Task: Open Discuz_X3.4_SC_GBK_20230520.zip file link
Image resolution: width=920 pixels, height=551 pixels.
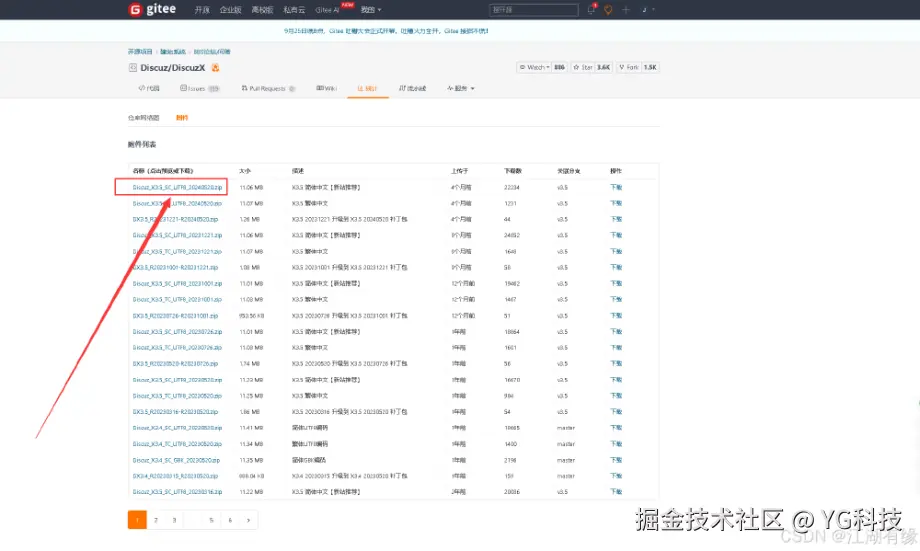Action: pyautogui.click(x=176, y=461)
